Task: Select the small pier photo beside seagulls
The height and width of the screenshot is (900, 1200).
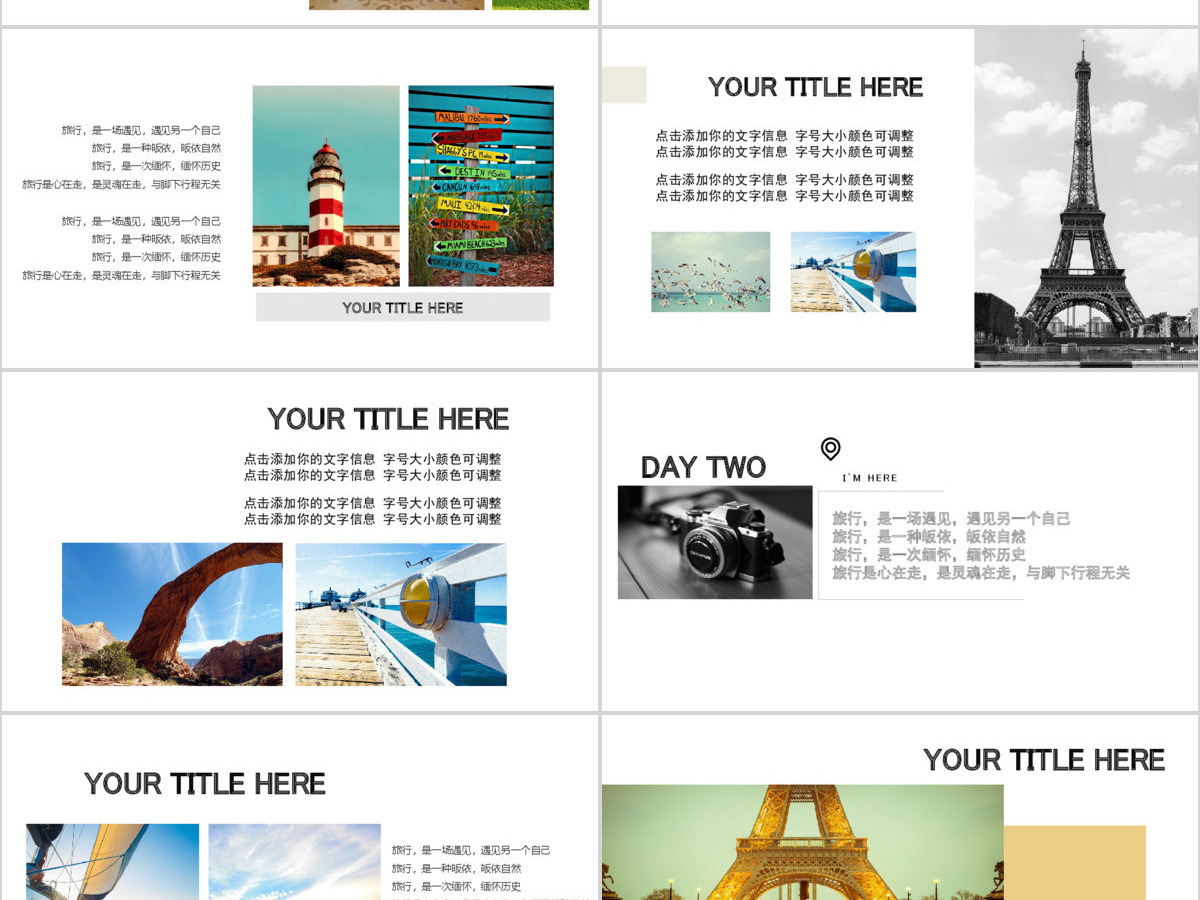Action: pos(853,272)
